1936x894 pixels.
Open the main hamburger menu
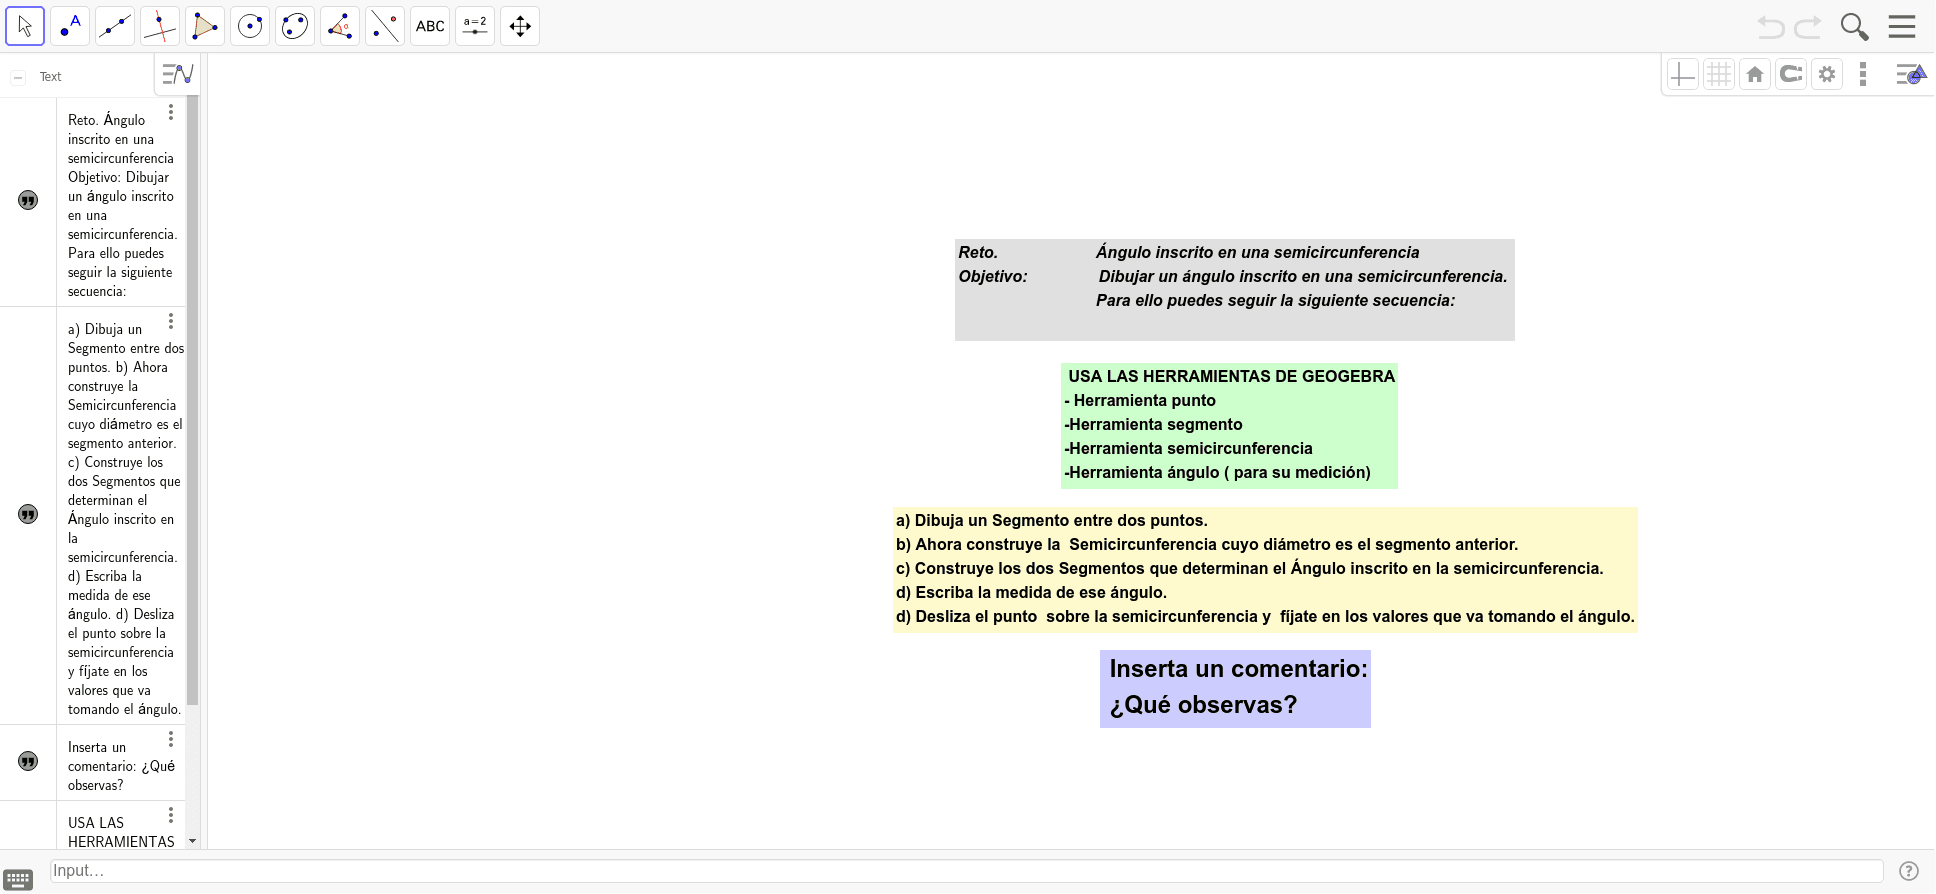click(1902, 27)
